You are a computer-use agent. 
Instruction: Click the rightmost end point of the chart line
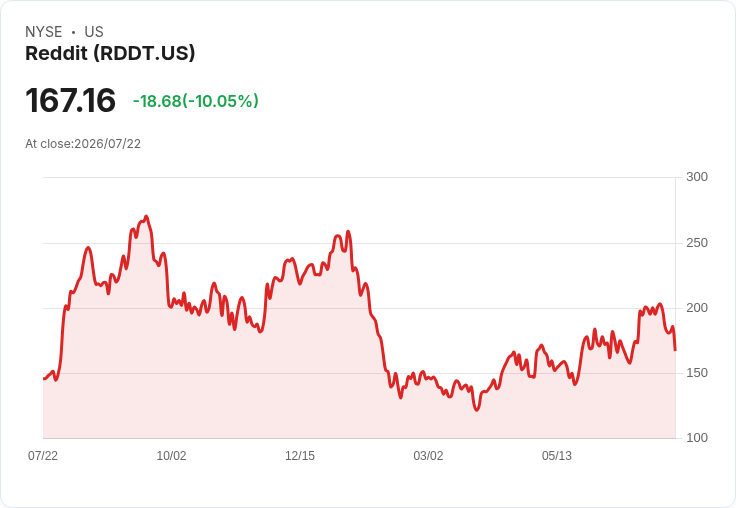click(675, 349)
